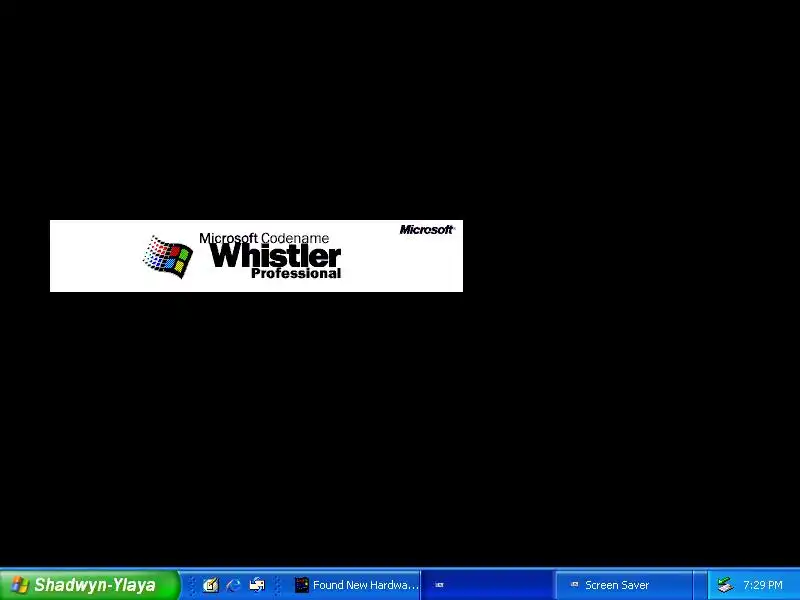Viewport: 800px width, 600px height.
Task: Launch Internet Explorer from quick launch
Action: (x=234, y=585)
